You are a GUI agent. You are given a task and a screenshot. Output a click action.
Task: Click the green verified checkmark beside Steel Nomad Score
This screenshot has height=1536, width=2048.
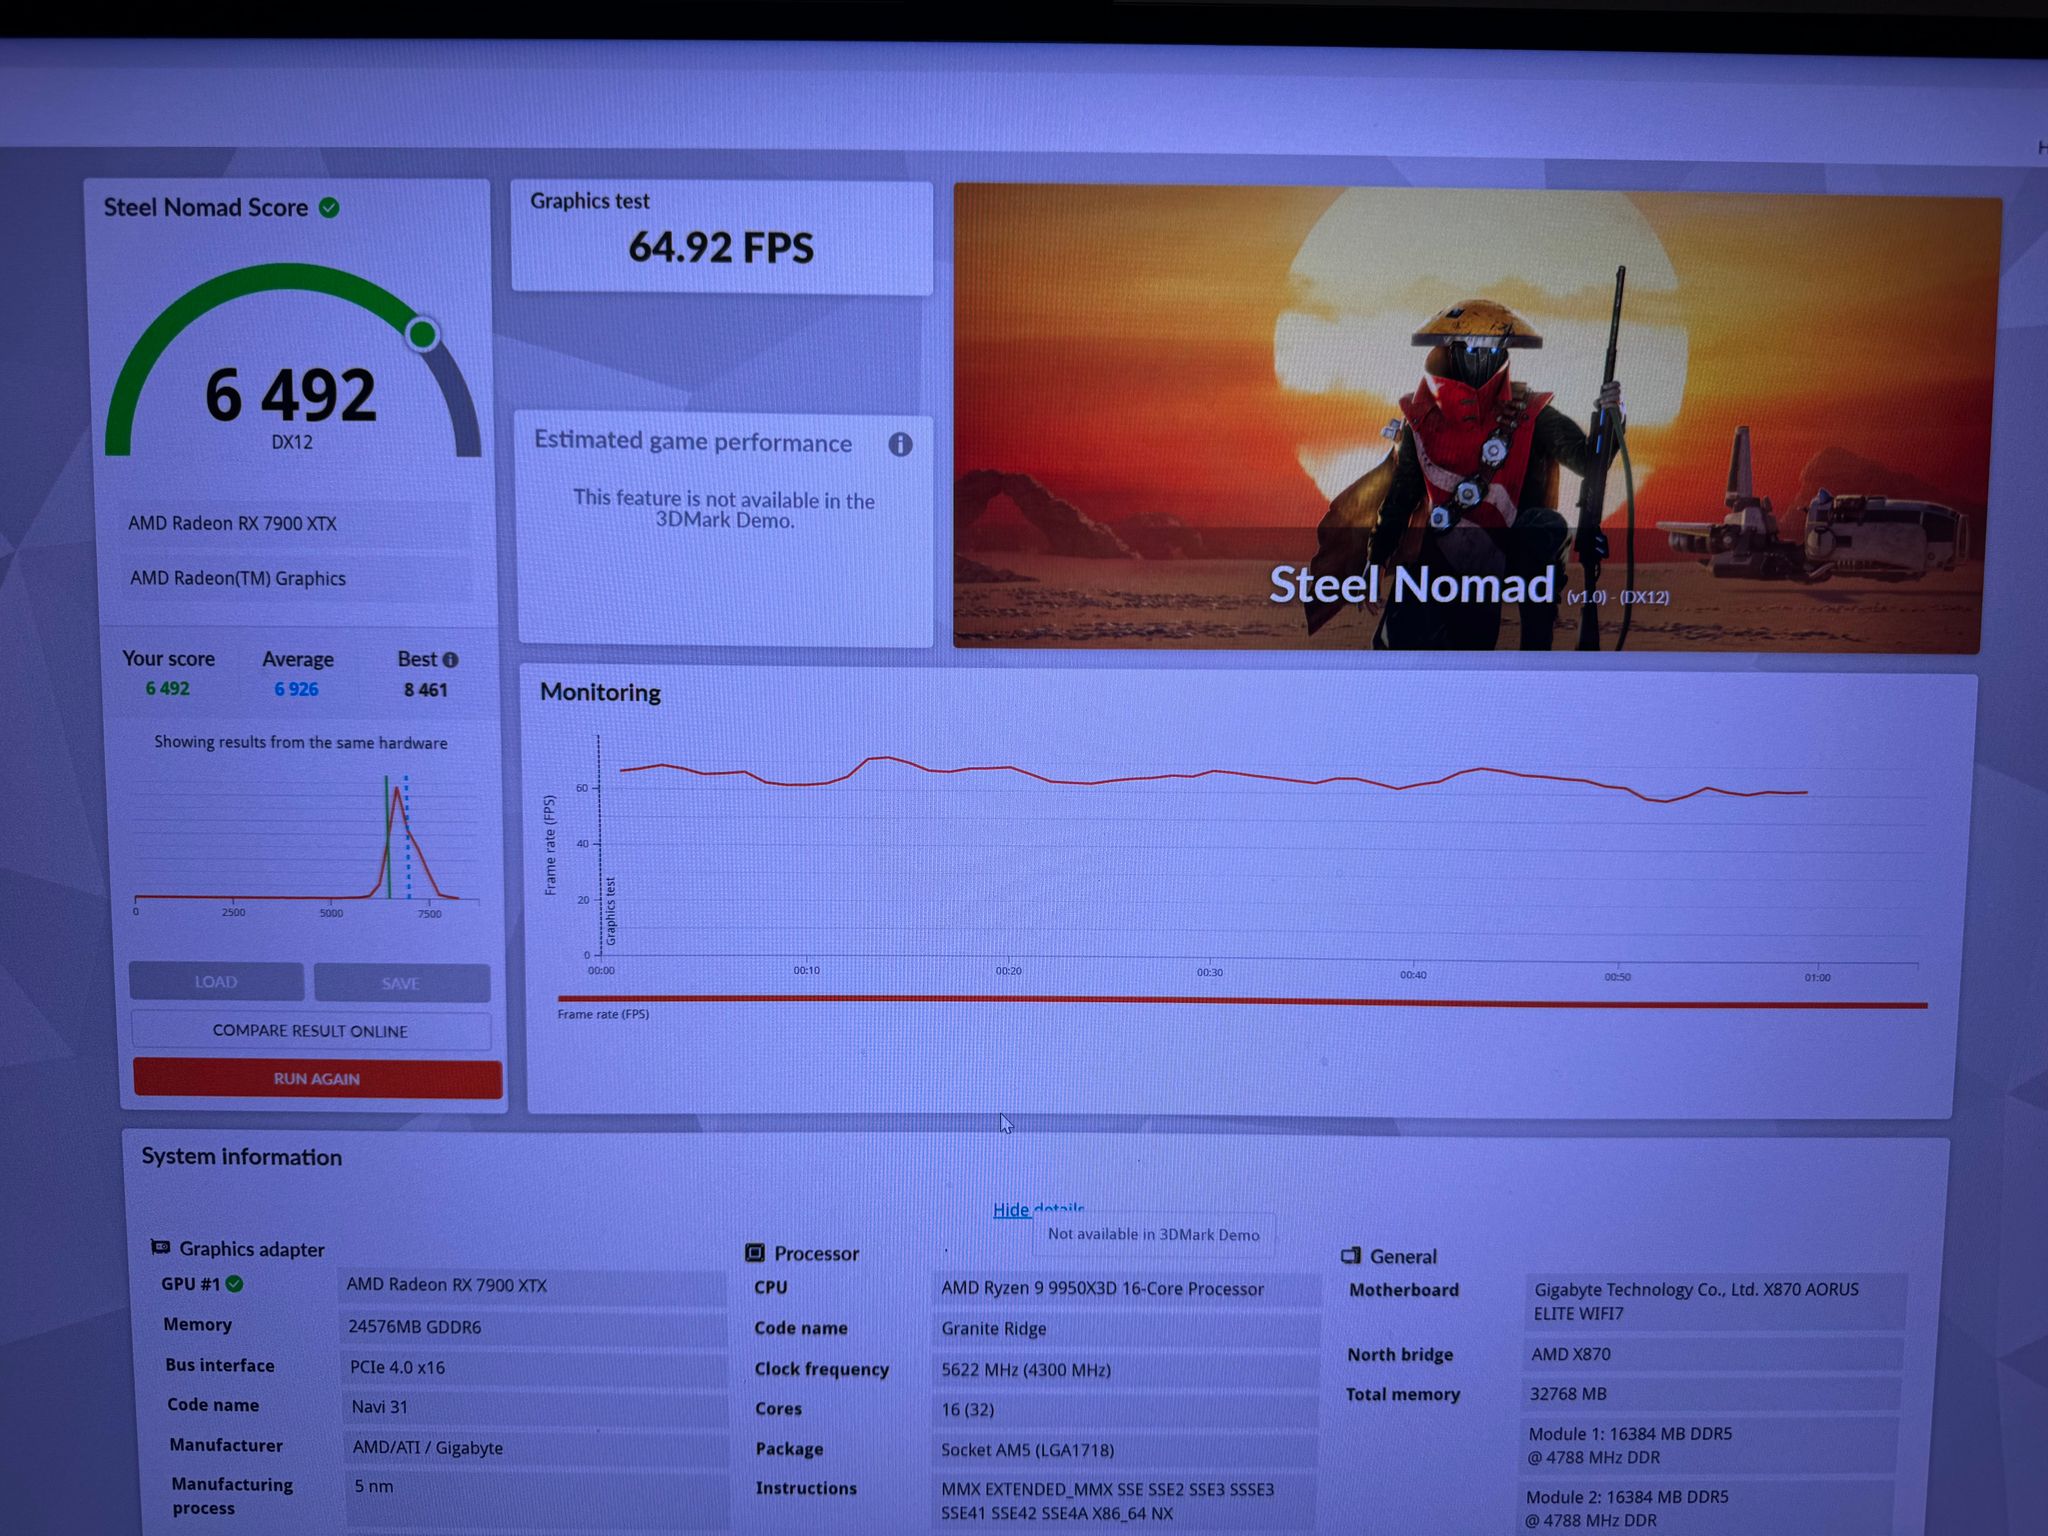pos(329,208)
